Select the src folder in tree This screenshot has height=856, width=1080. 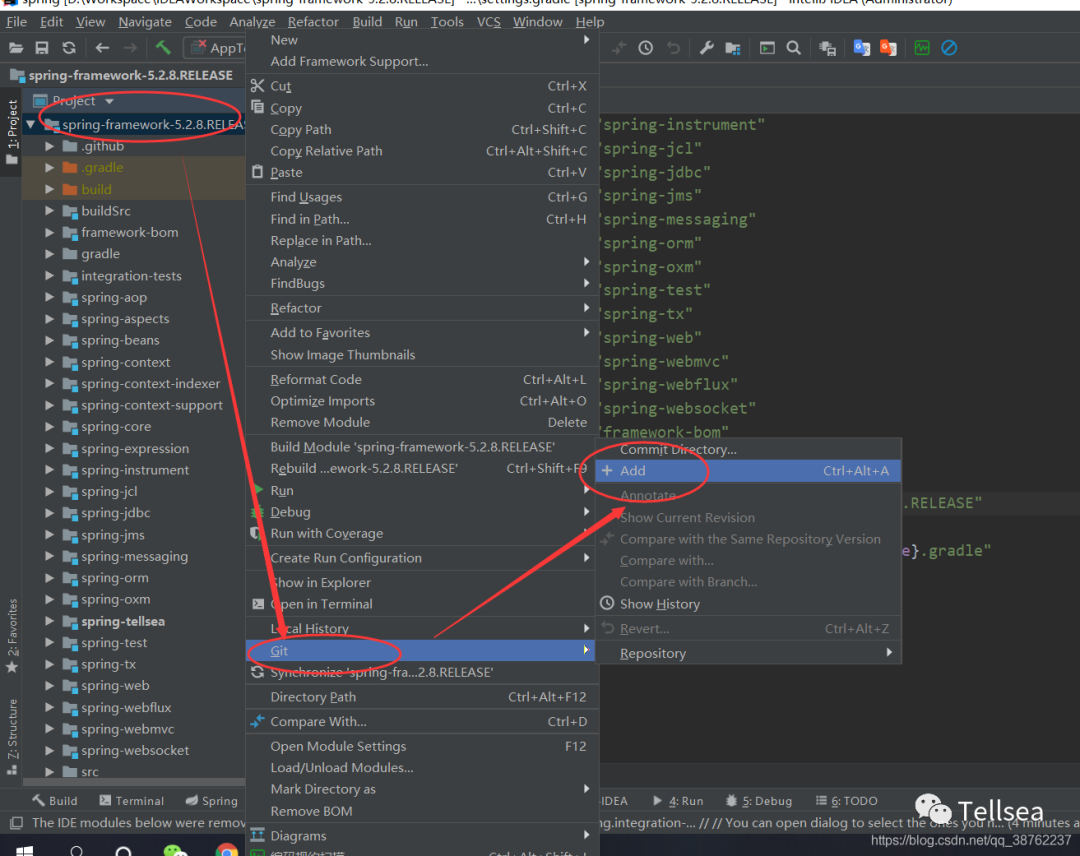coord(90,771)
